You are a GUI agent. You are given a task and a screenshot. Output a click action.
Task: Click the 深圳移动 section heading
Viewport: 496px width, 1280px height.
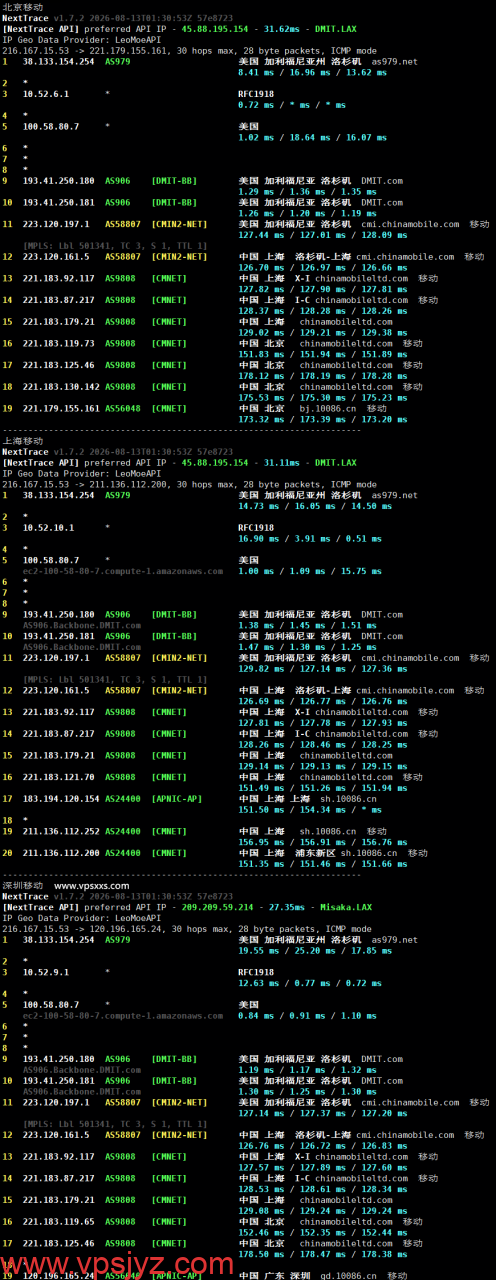(22, 885)
